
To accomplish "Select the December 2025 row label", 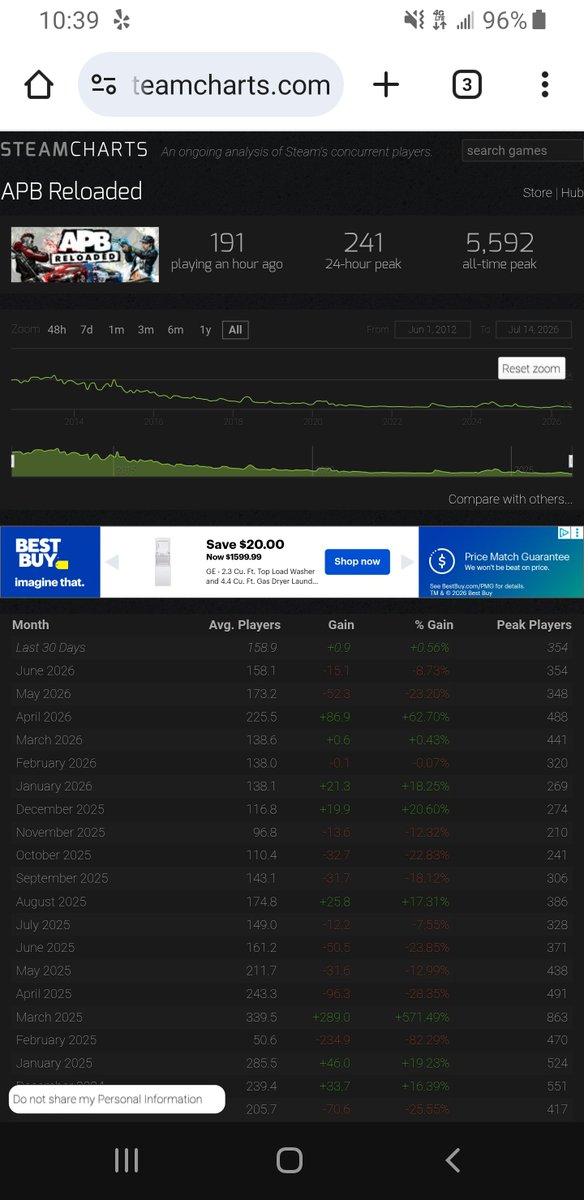I will pyautogui.click(x=60, y=809).
